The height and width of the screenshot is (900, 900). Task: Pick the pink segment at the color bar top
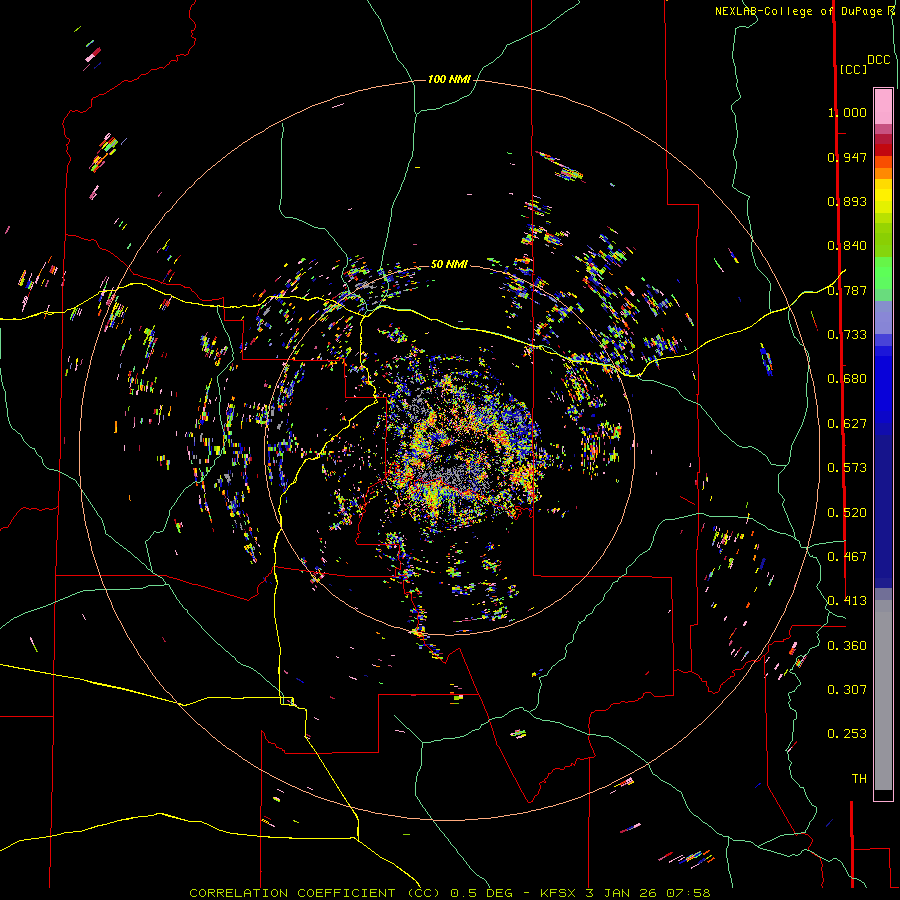[x=883, y=107]
